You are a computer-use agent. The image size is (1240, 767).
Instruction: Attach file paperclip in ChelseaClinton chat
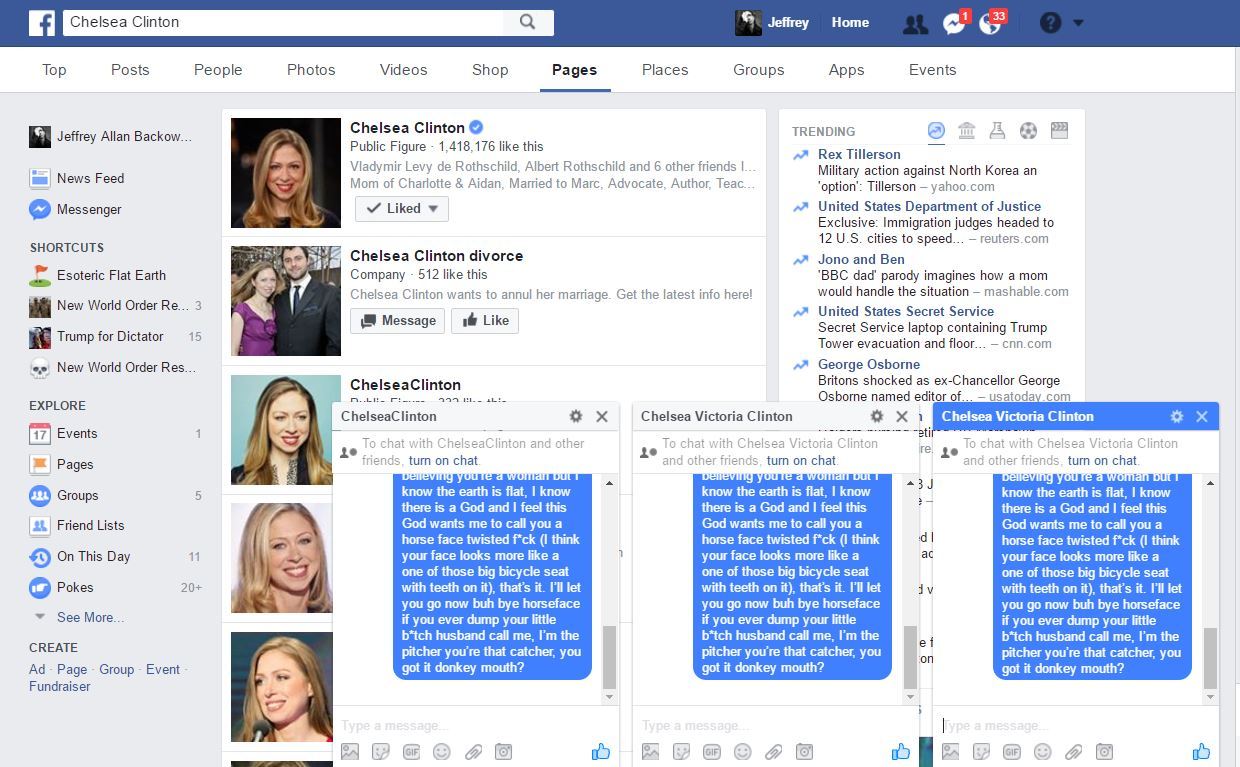(x=473, y=752)
